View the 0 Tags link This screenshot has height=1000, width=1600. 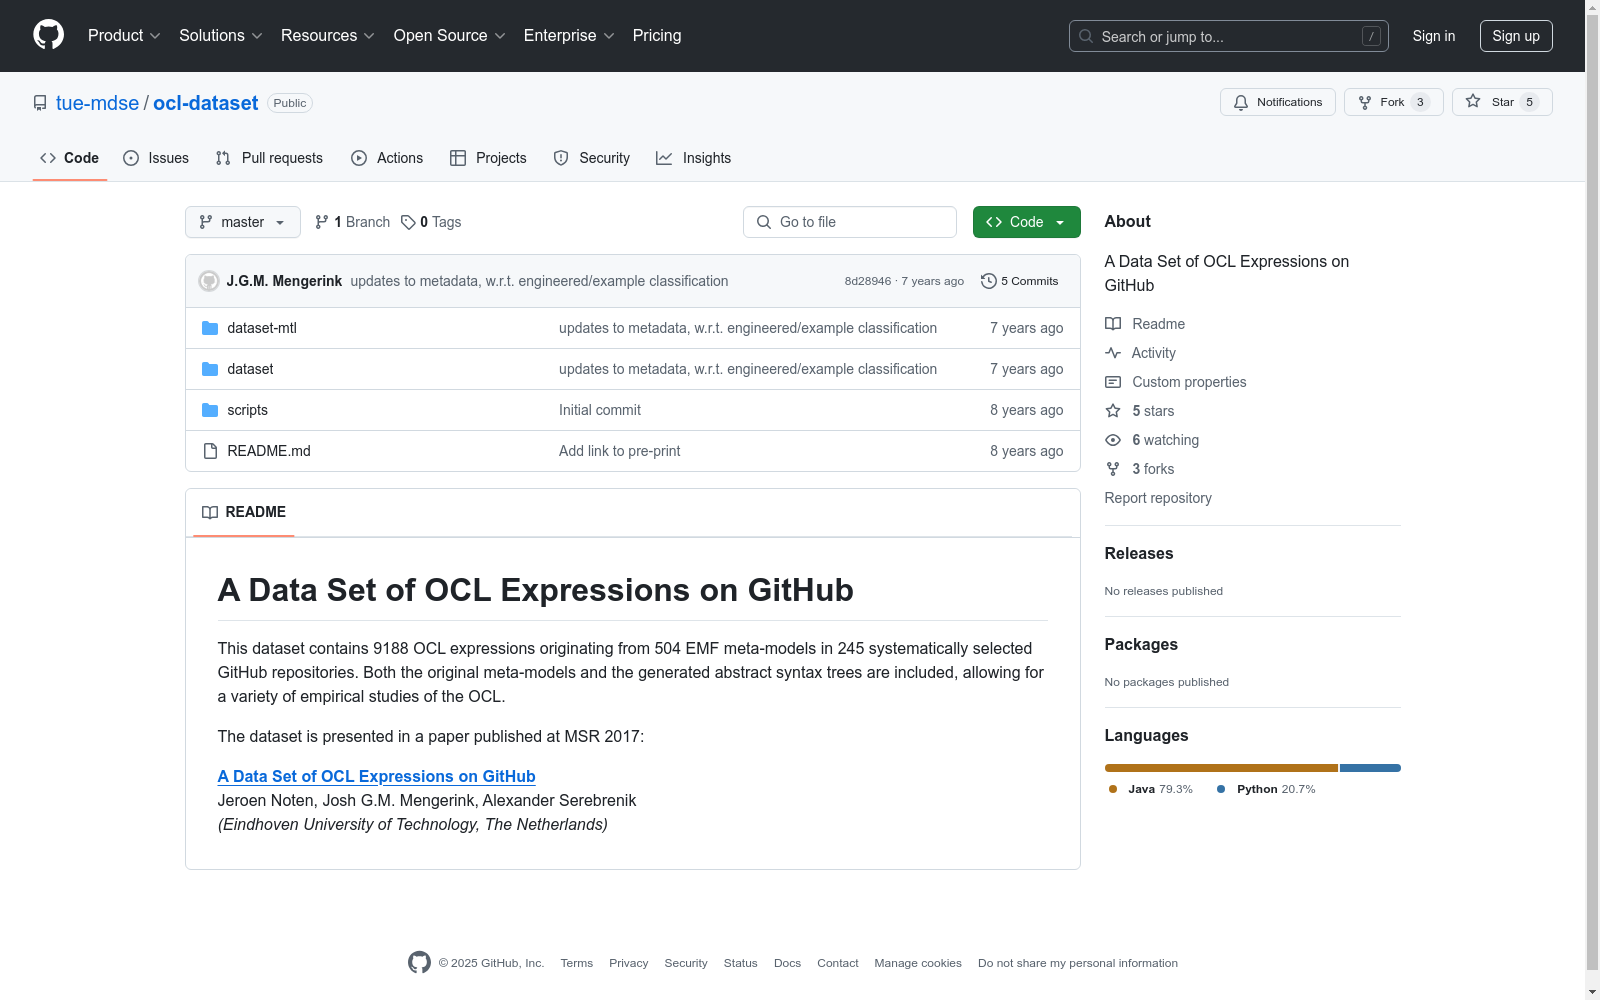pos(431,222)
